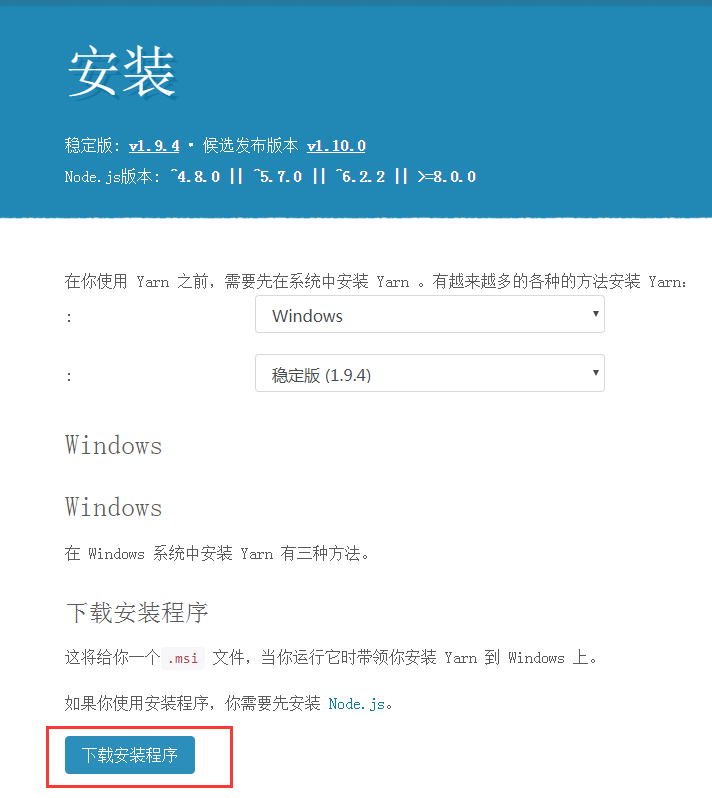Click the 下载安装程序 blue button

130,755
